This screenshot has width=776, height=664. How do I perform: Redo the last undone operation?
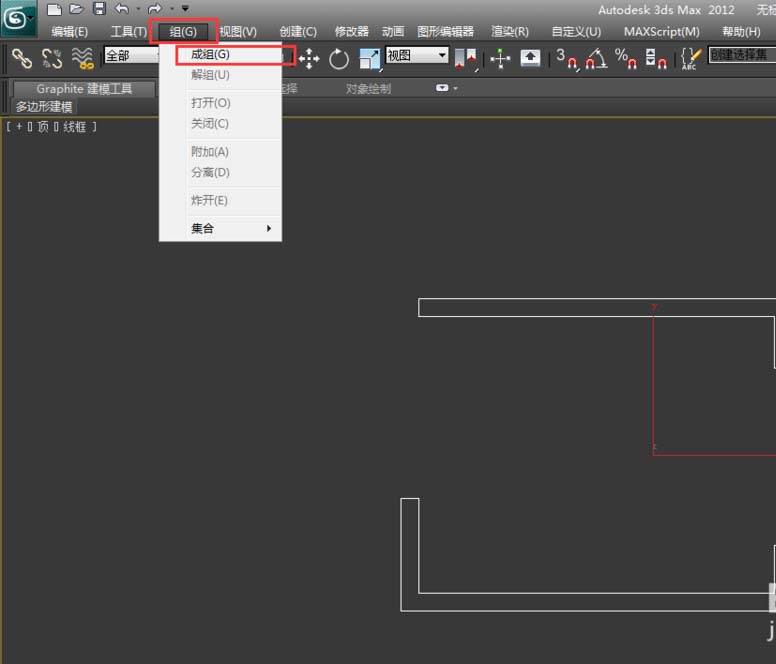point(155,8)
